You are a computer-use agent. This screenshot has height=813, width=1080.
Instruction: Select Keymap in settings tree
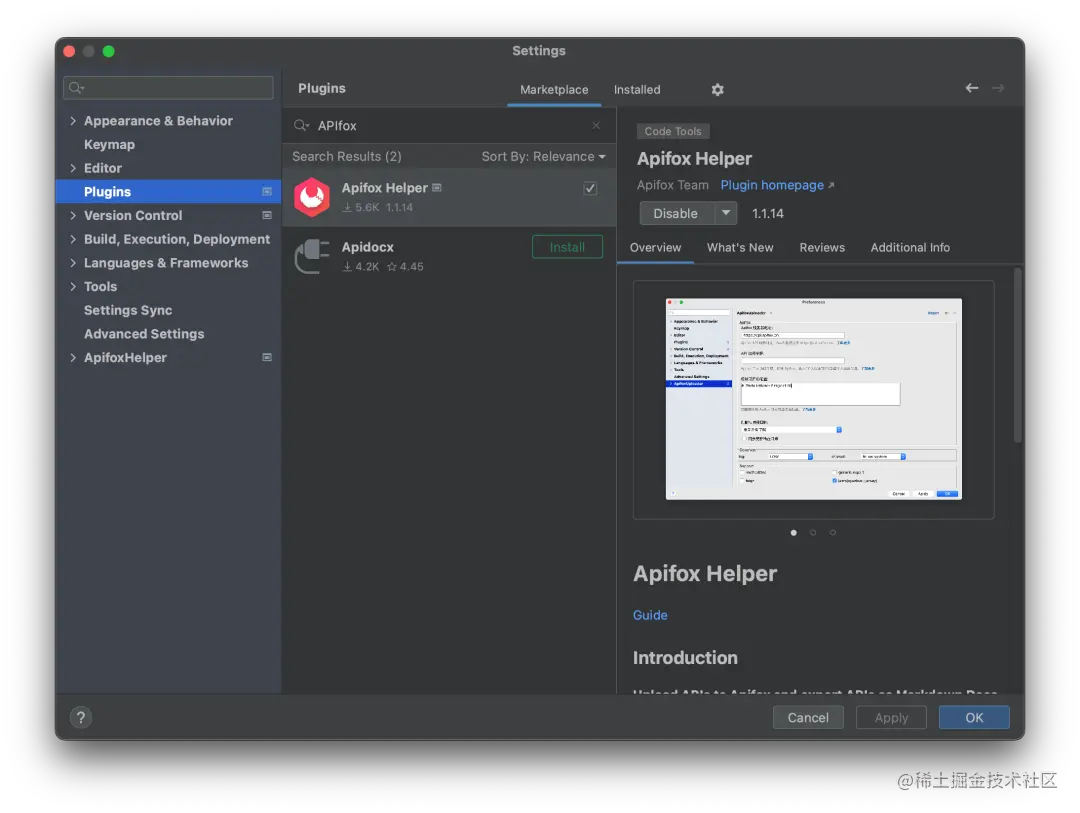(x=110, y=144)
